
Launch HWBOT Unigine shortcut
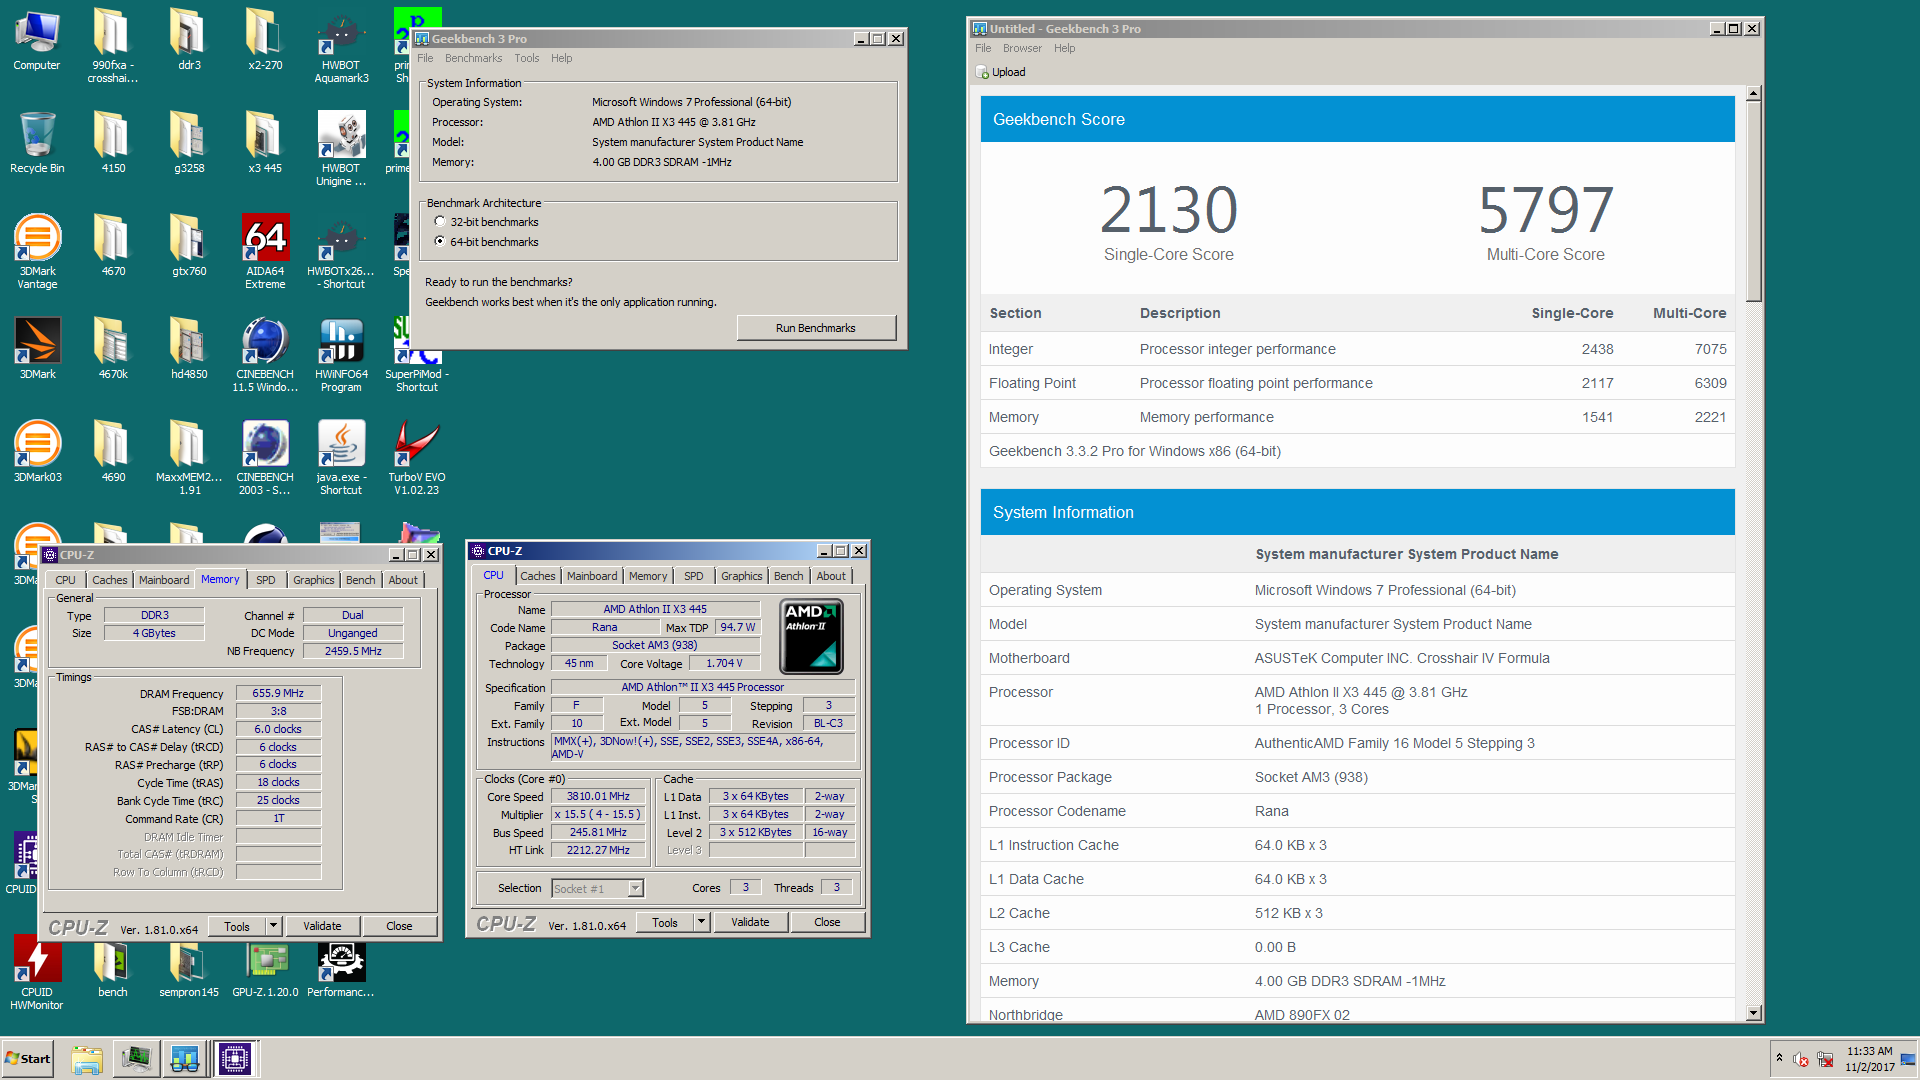[x=341, y=148]
